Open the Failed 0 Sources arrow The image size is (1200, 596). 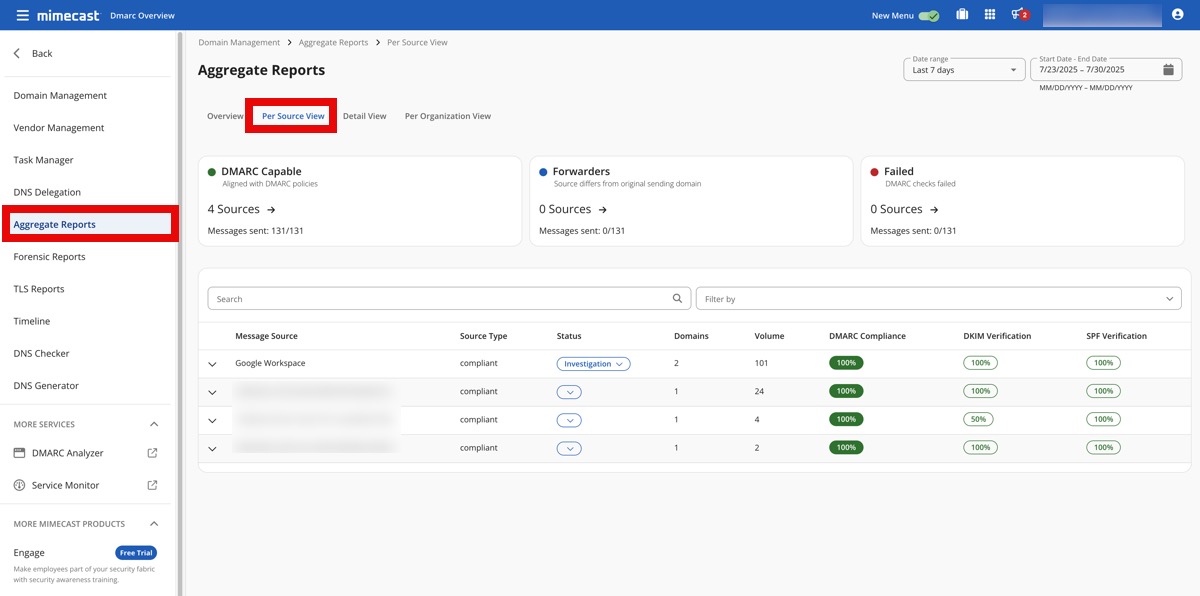point(934,209)
